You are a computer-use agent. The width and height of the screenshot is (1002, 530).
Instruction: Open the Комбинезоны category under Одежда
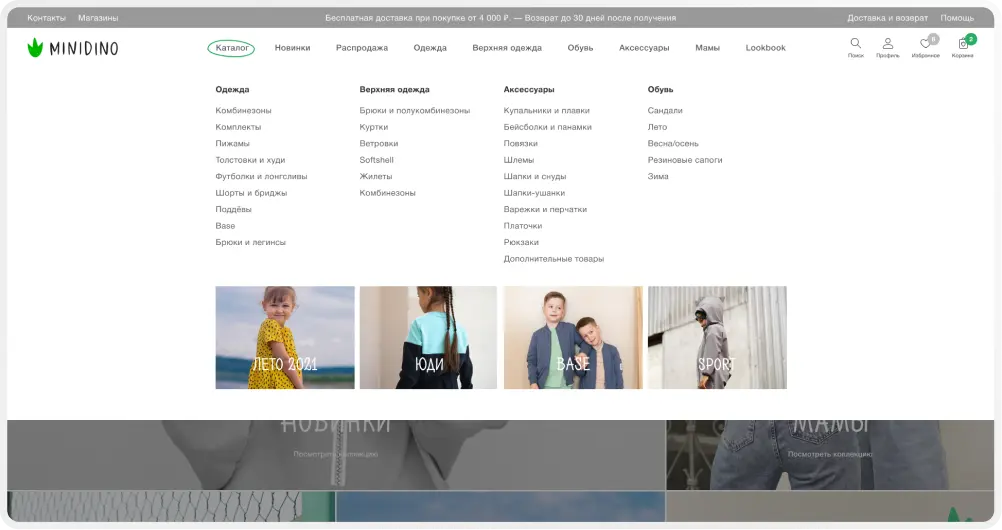click(243, 111)
